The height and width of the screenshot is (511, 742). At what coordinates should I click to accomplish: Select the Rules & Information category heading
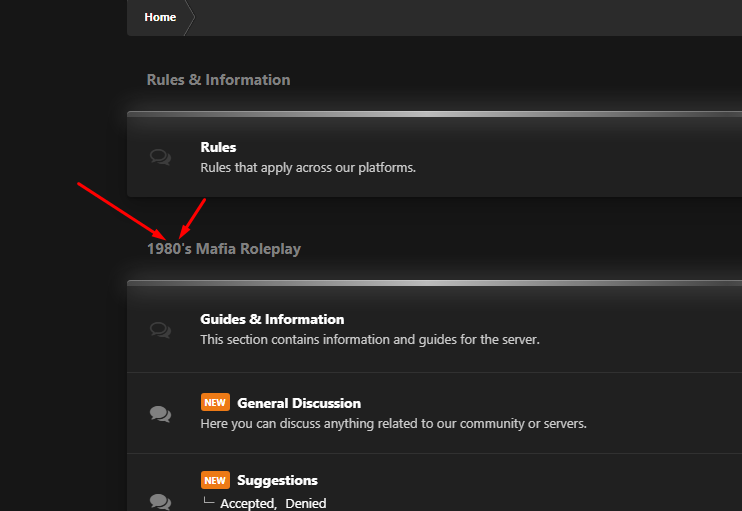coord(218,80)
